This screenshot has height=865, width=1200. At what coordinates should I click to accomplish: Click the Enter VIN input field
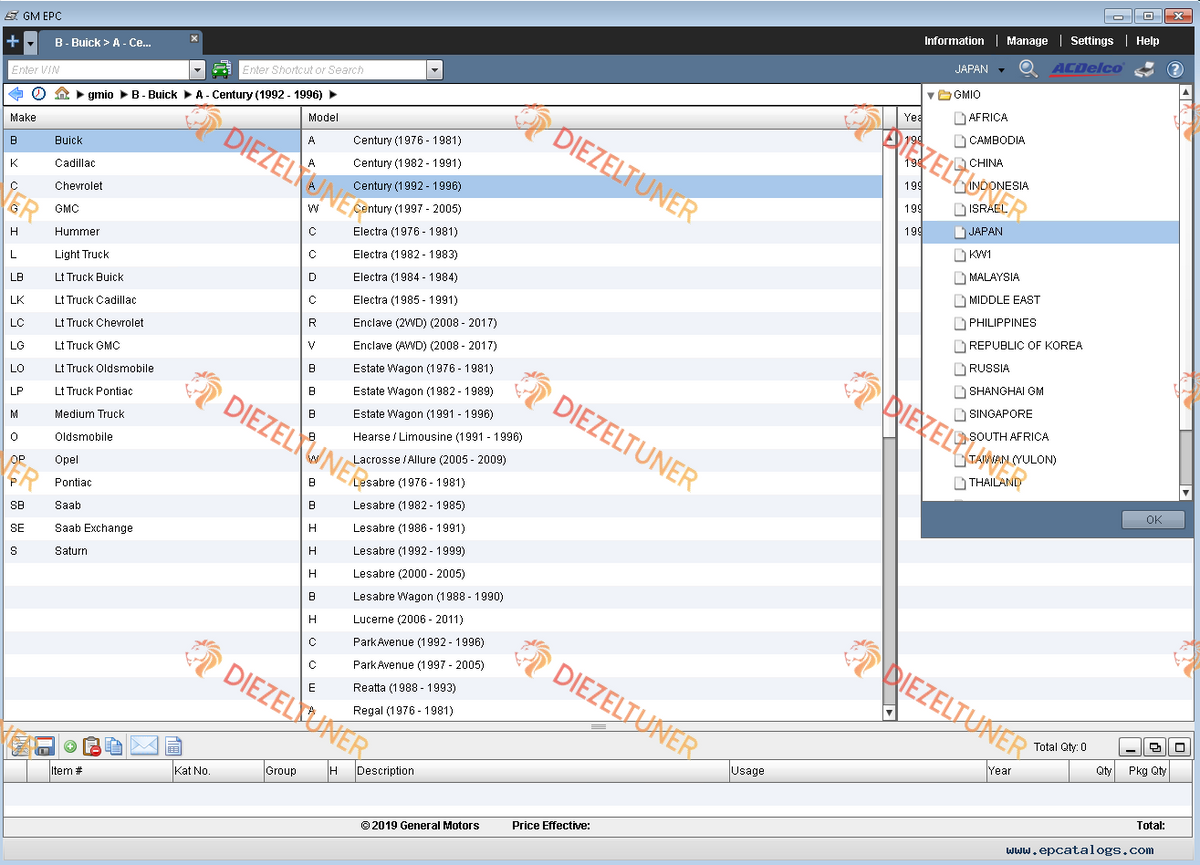click(x=98, y=70)
